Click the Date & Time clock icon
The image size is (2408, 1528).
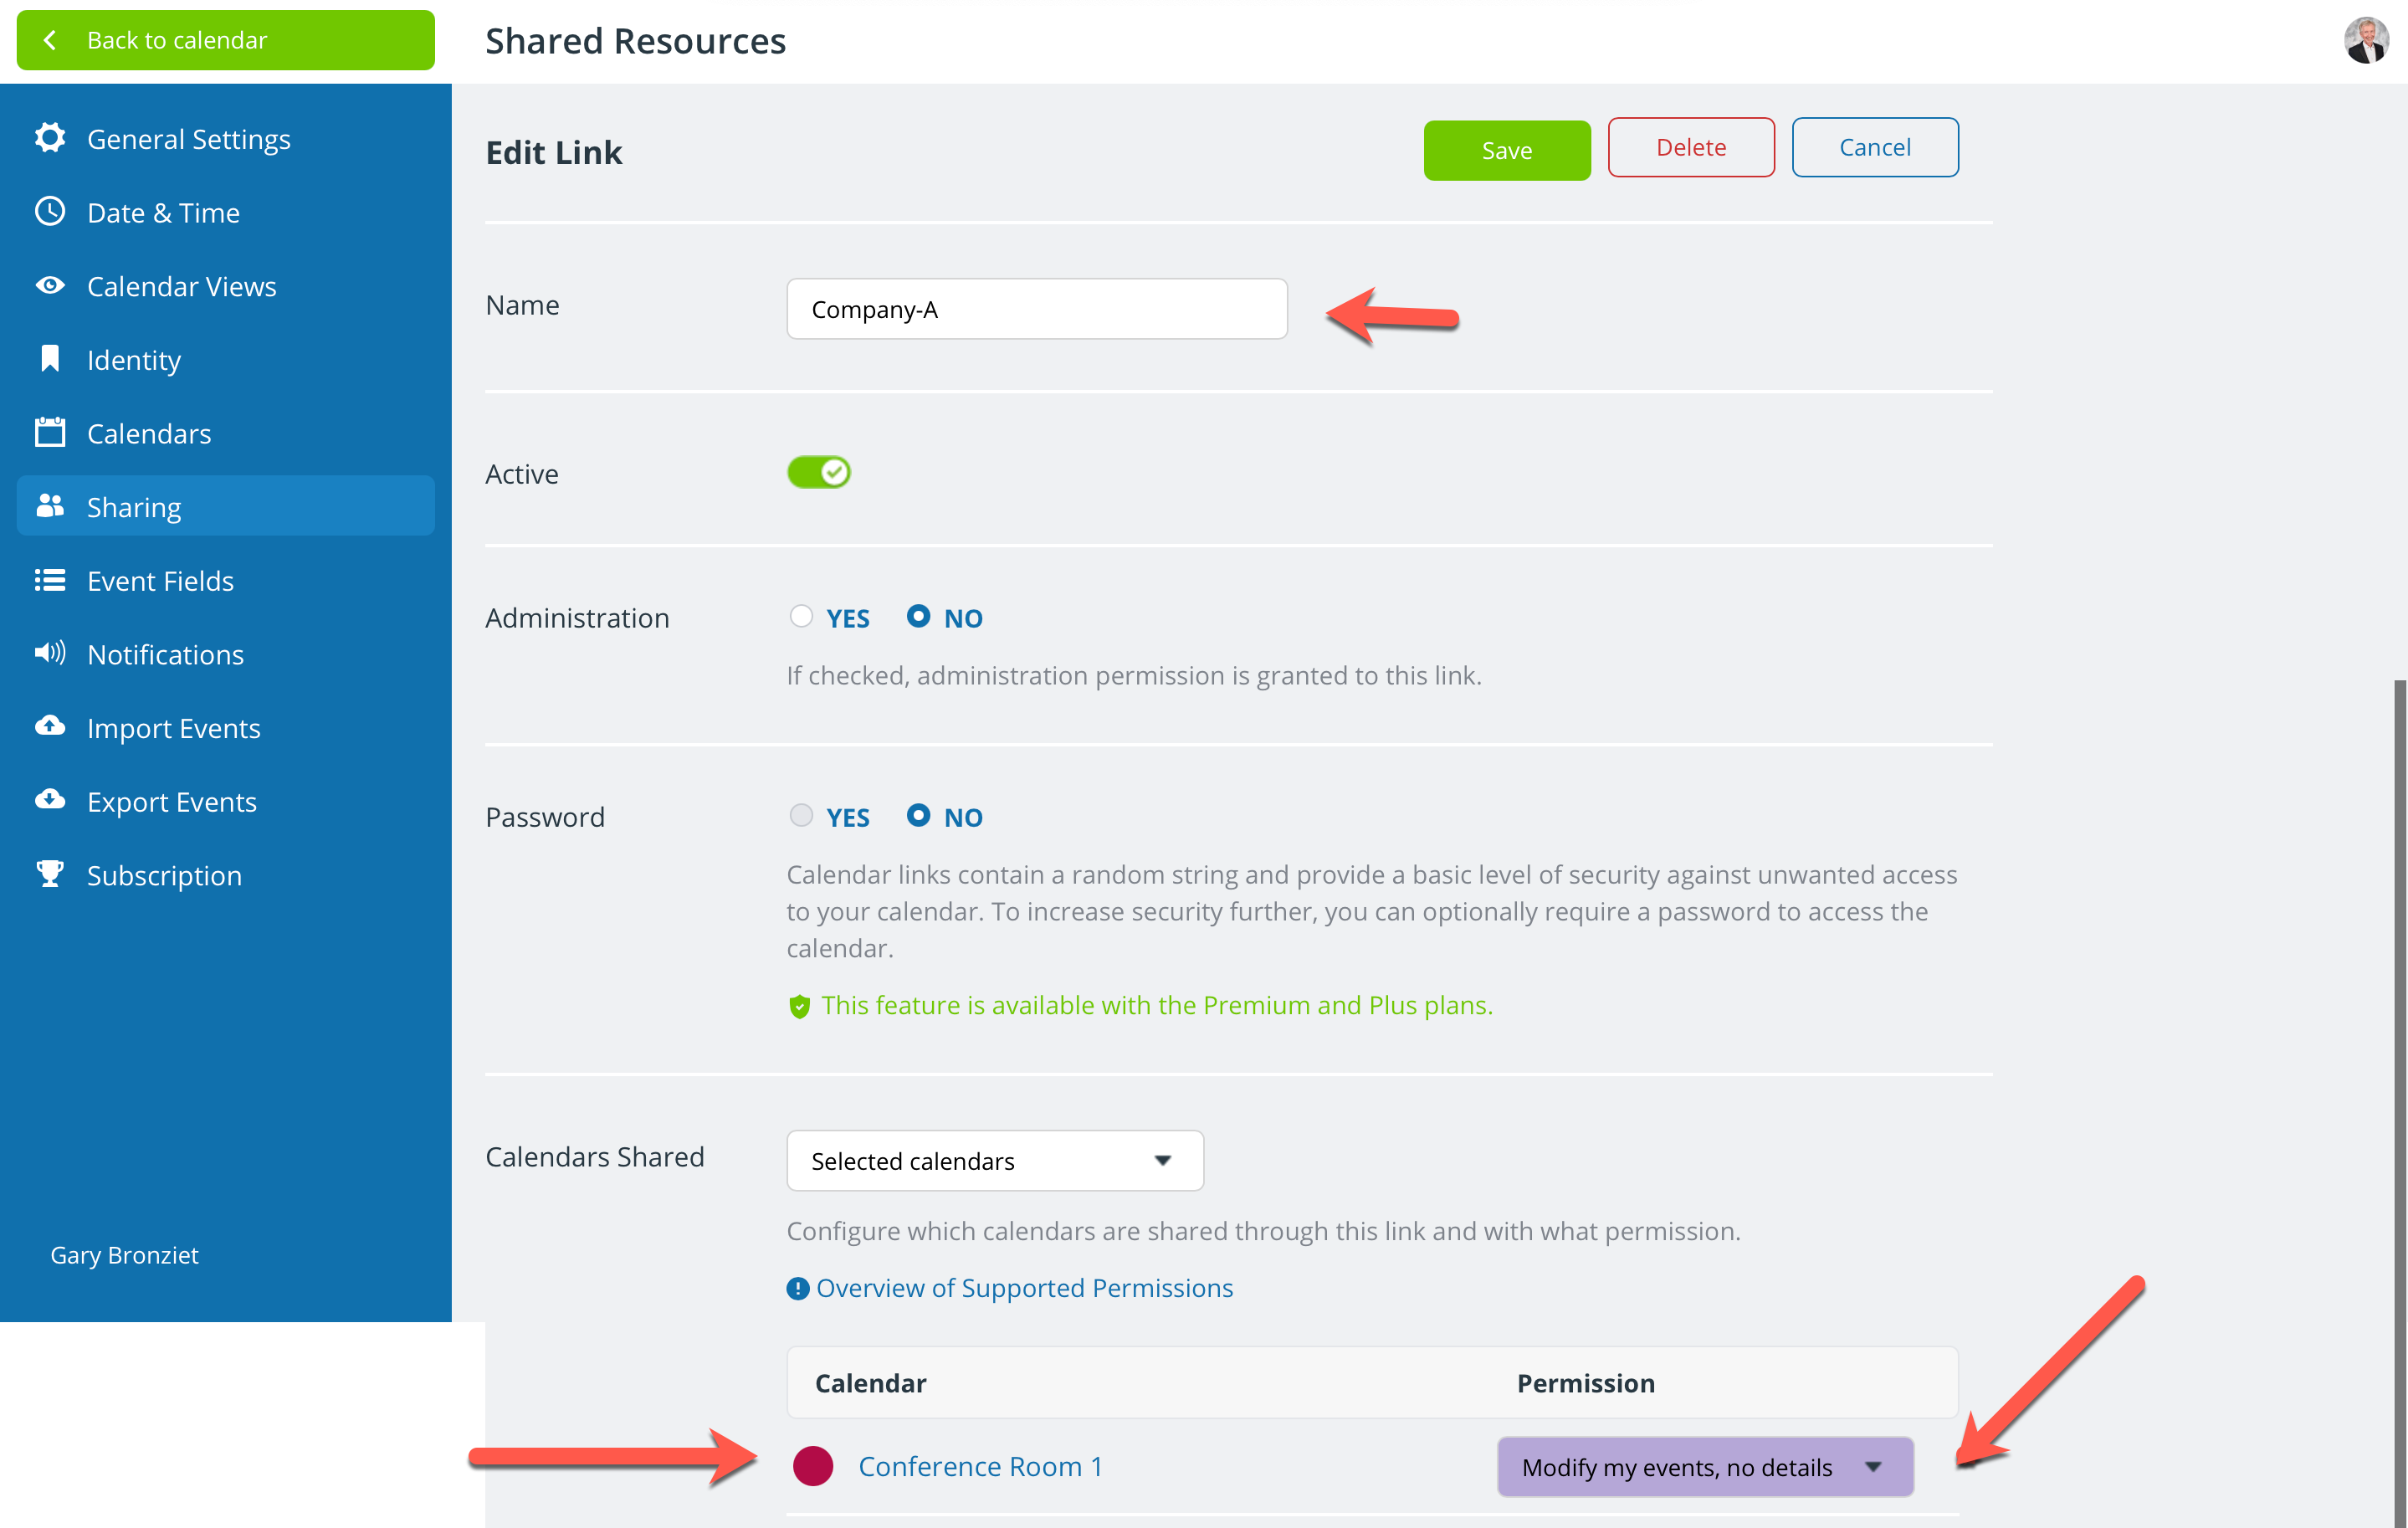(50, 212)
